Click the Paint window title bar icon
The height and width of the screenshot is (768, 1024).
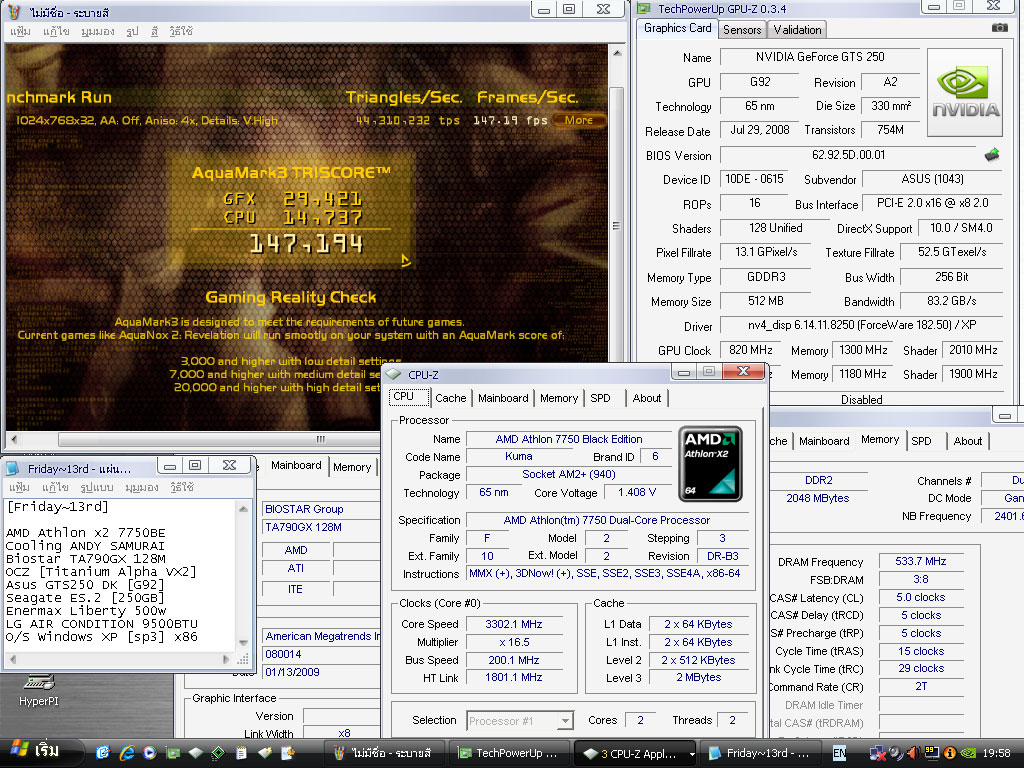(14, 12)
